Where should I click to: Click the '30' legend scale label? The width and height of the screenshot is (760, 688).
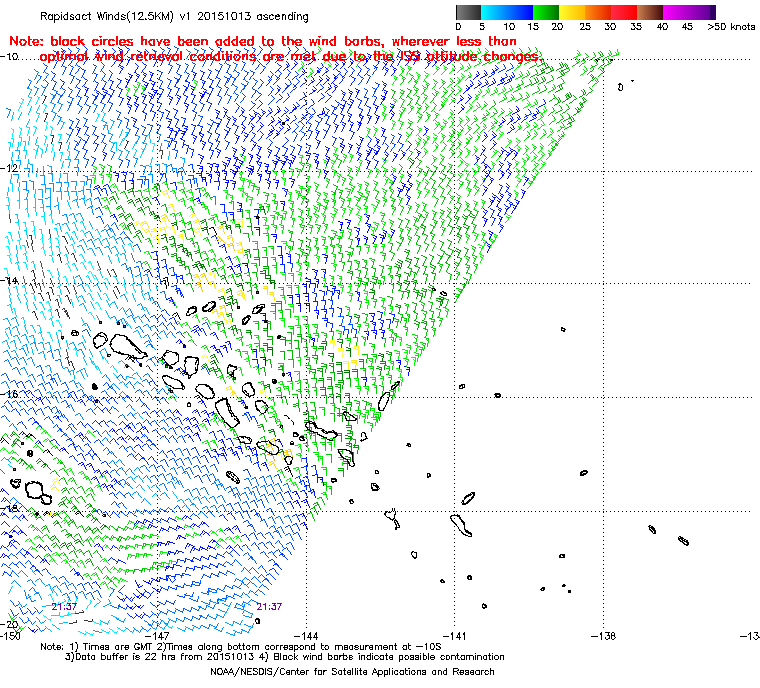(x=610, y=27)
